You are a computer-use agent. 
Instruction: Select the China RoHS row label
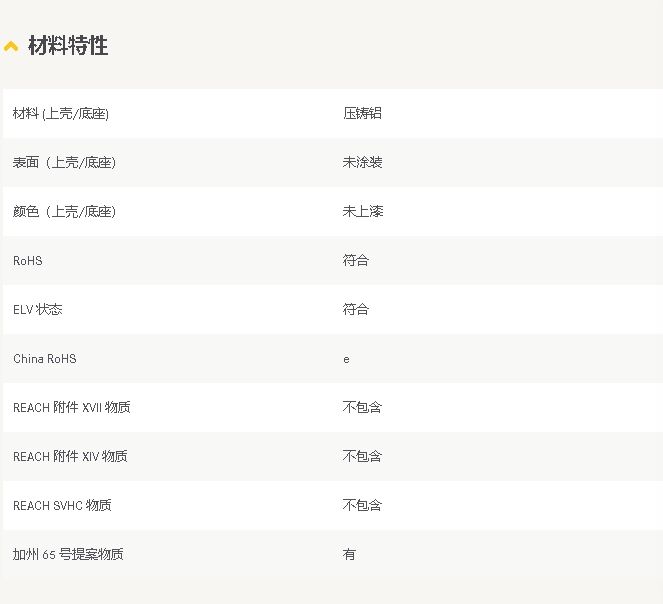click(45, 359)
